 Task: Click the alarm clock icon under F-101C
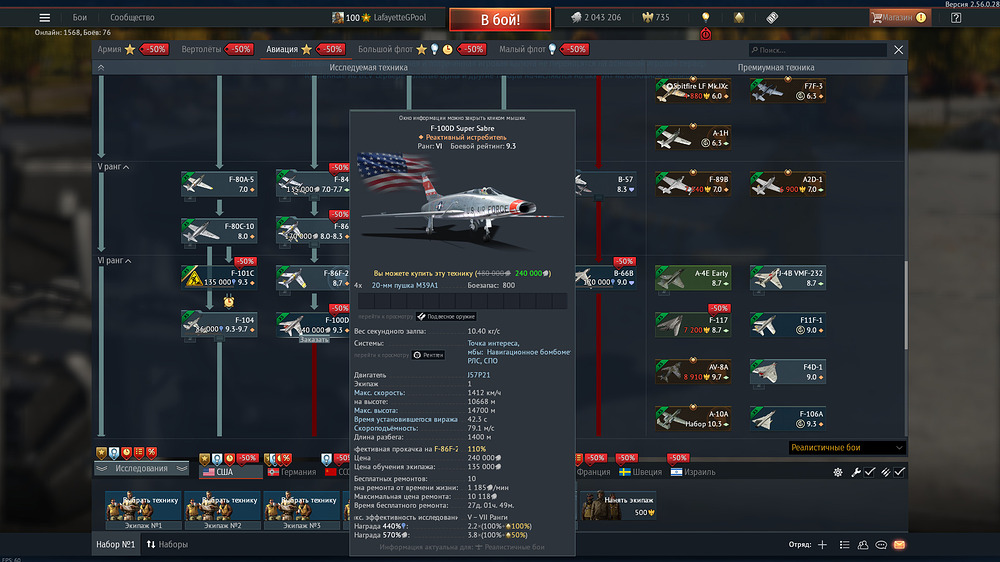228,301
